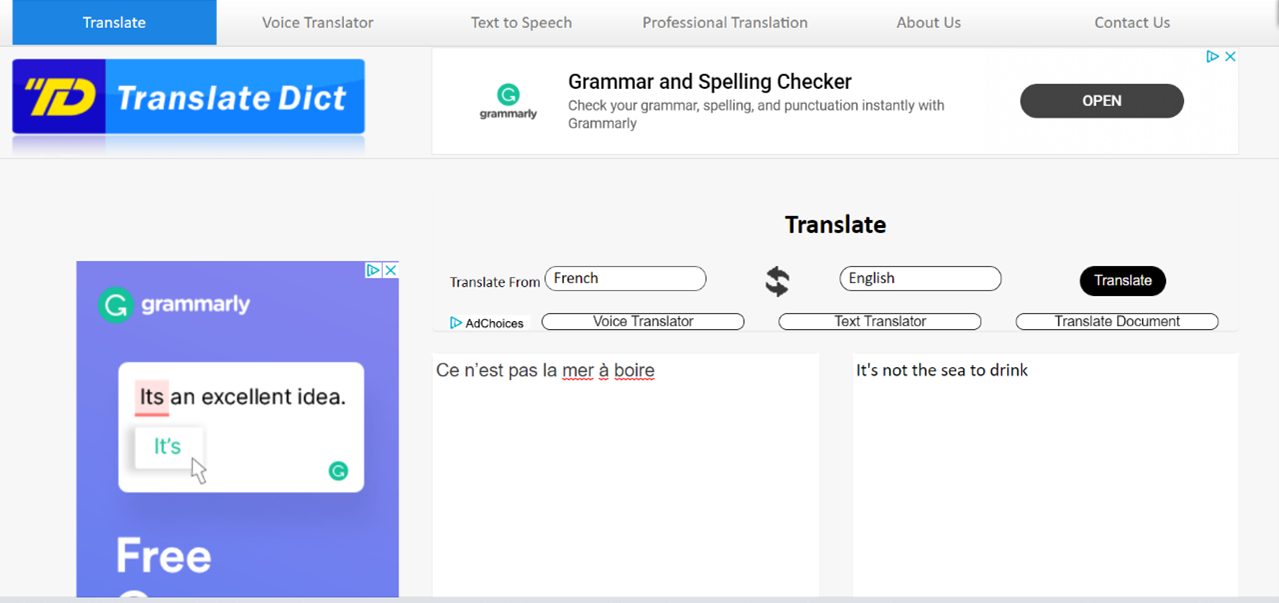Click the 'Translate From' label
The width and height of the screenshot is (1279, 603).
(x=495, y=282)
